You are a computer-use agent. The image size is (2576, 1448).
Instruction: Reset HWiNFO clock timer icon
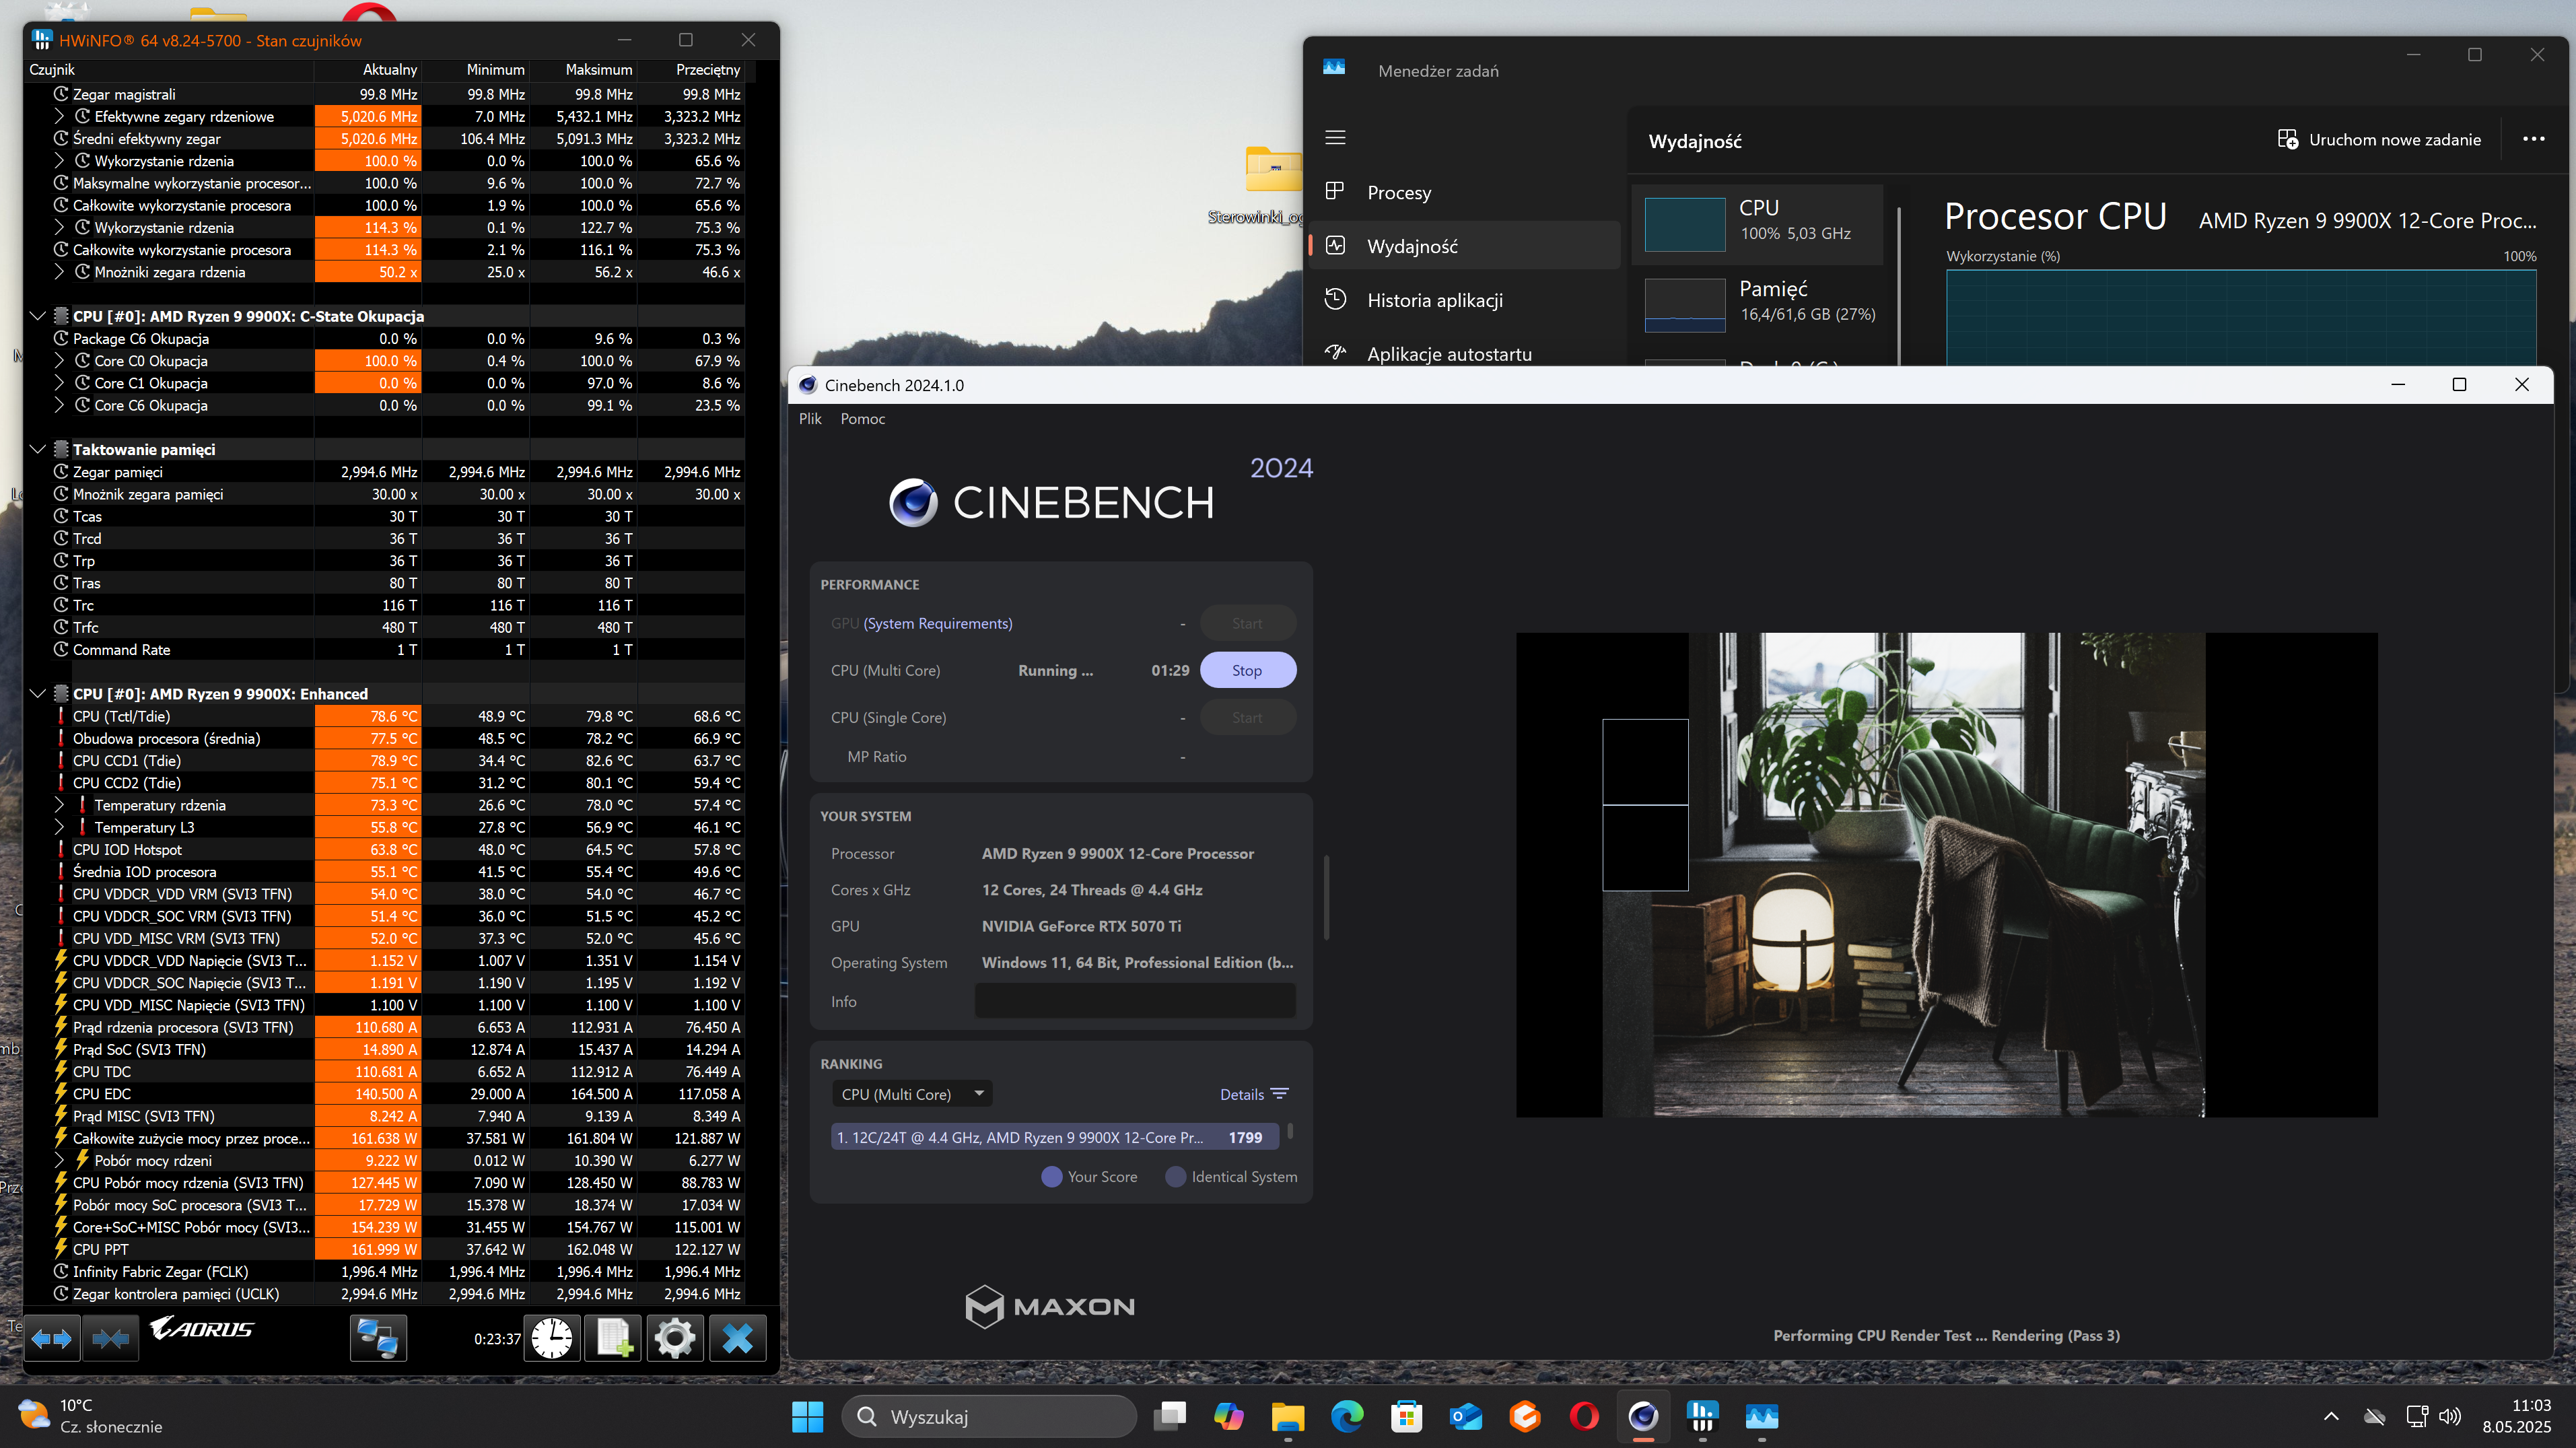[x=552, y=1338]
